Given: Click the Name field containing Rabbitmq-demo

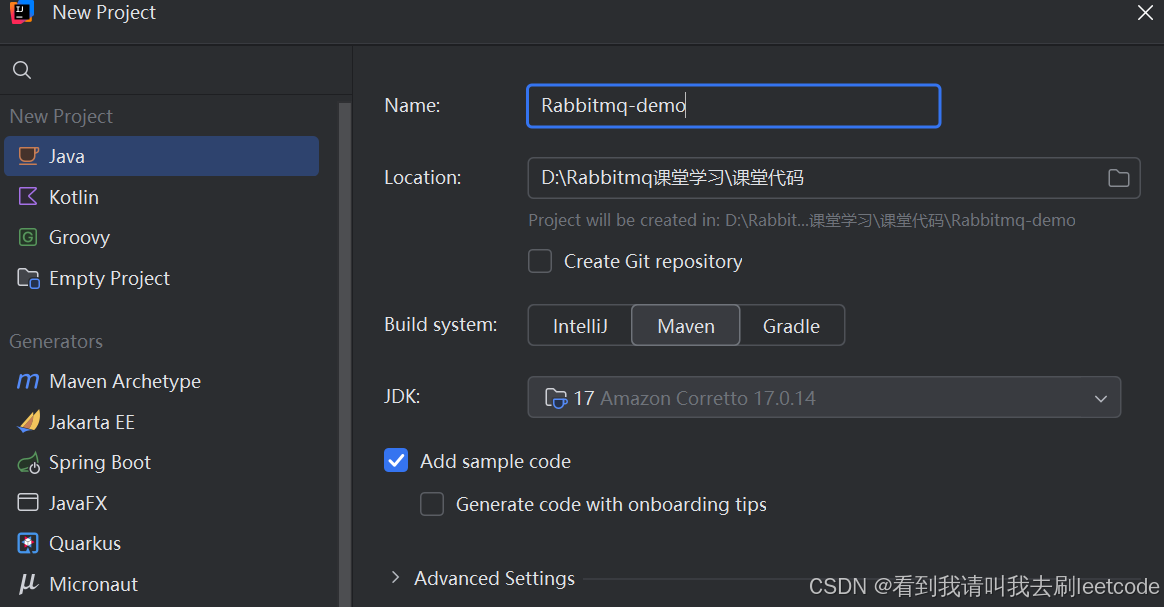Looking at the screenshot, I should click(733, 106).
